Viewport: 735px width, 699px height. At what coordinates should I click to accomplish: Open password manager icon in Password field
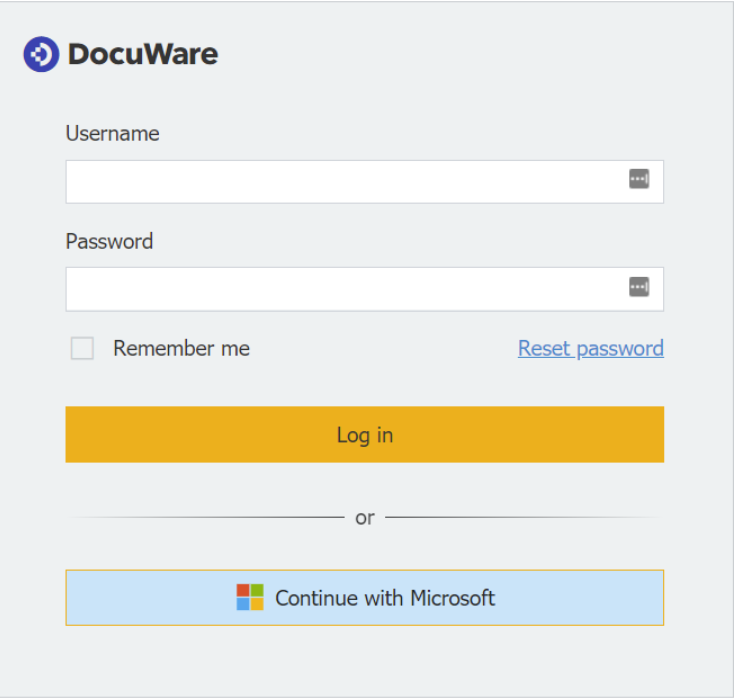[x=639, y=288]
